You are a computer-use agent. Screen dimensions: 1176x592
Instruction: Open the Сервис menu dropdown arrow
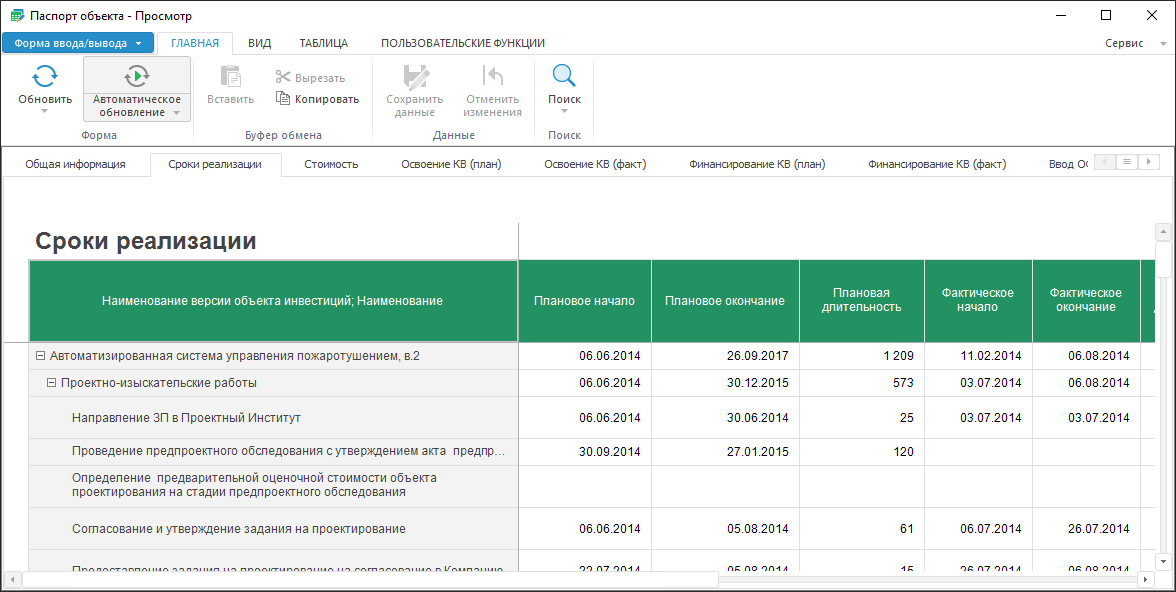(x=1163, y=44)
